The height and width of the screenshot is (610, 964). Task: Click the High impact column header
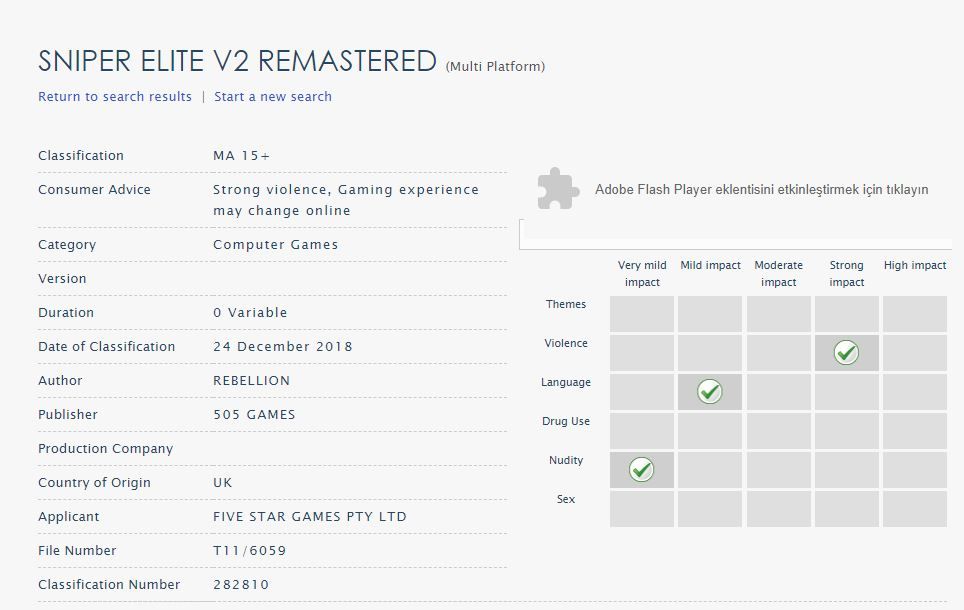point(915,265)
